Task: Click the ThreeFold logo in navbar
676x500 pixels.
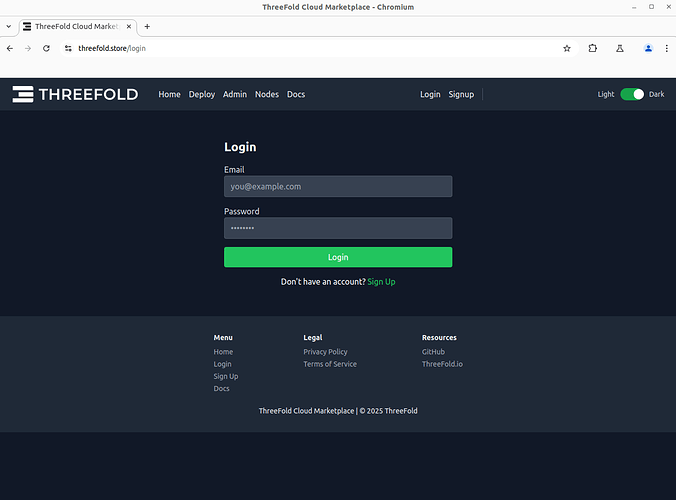Action: point(75,94)
